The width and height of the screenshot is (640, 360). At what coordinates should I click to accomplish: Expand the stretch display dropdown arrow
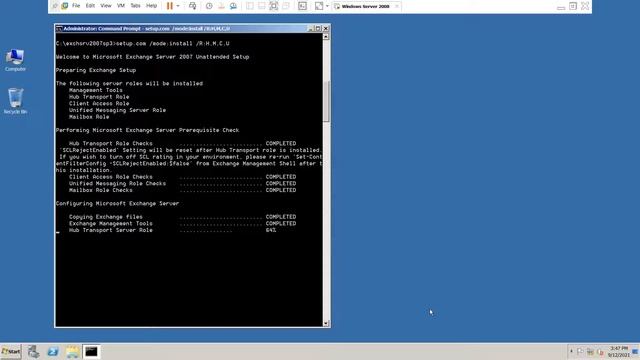pyautogui.click(x=327, y=6)
